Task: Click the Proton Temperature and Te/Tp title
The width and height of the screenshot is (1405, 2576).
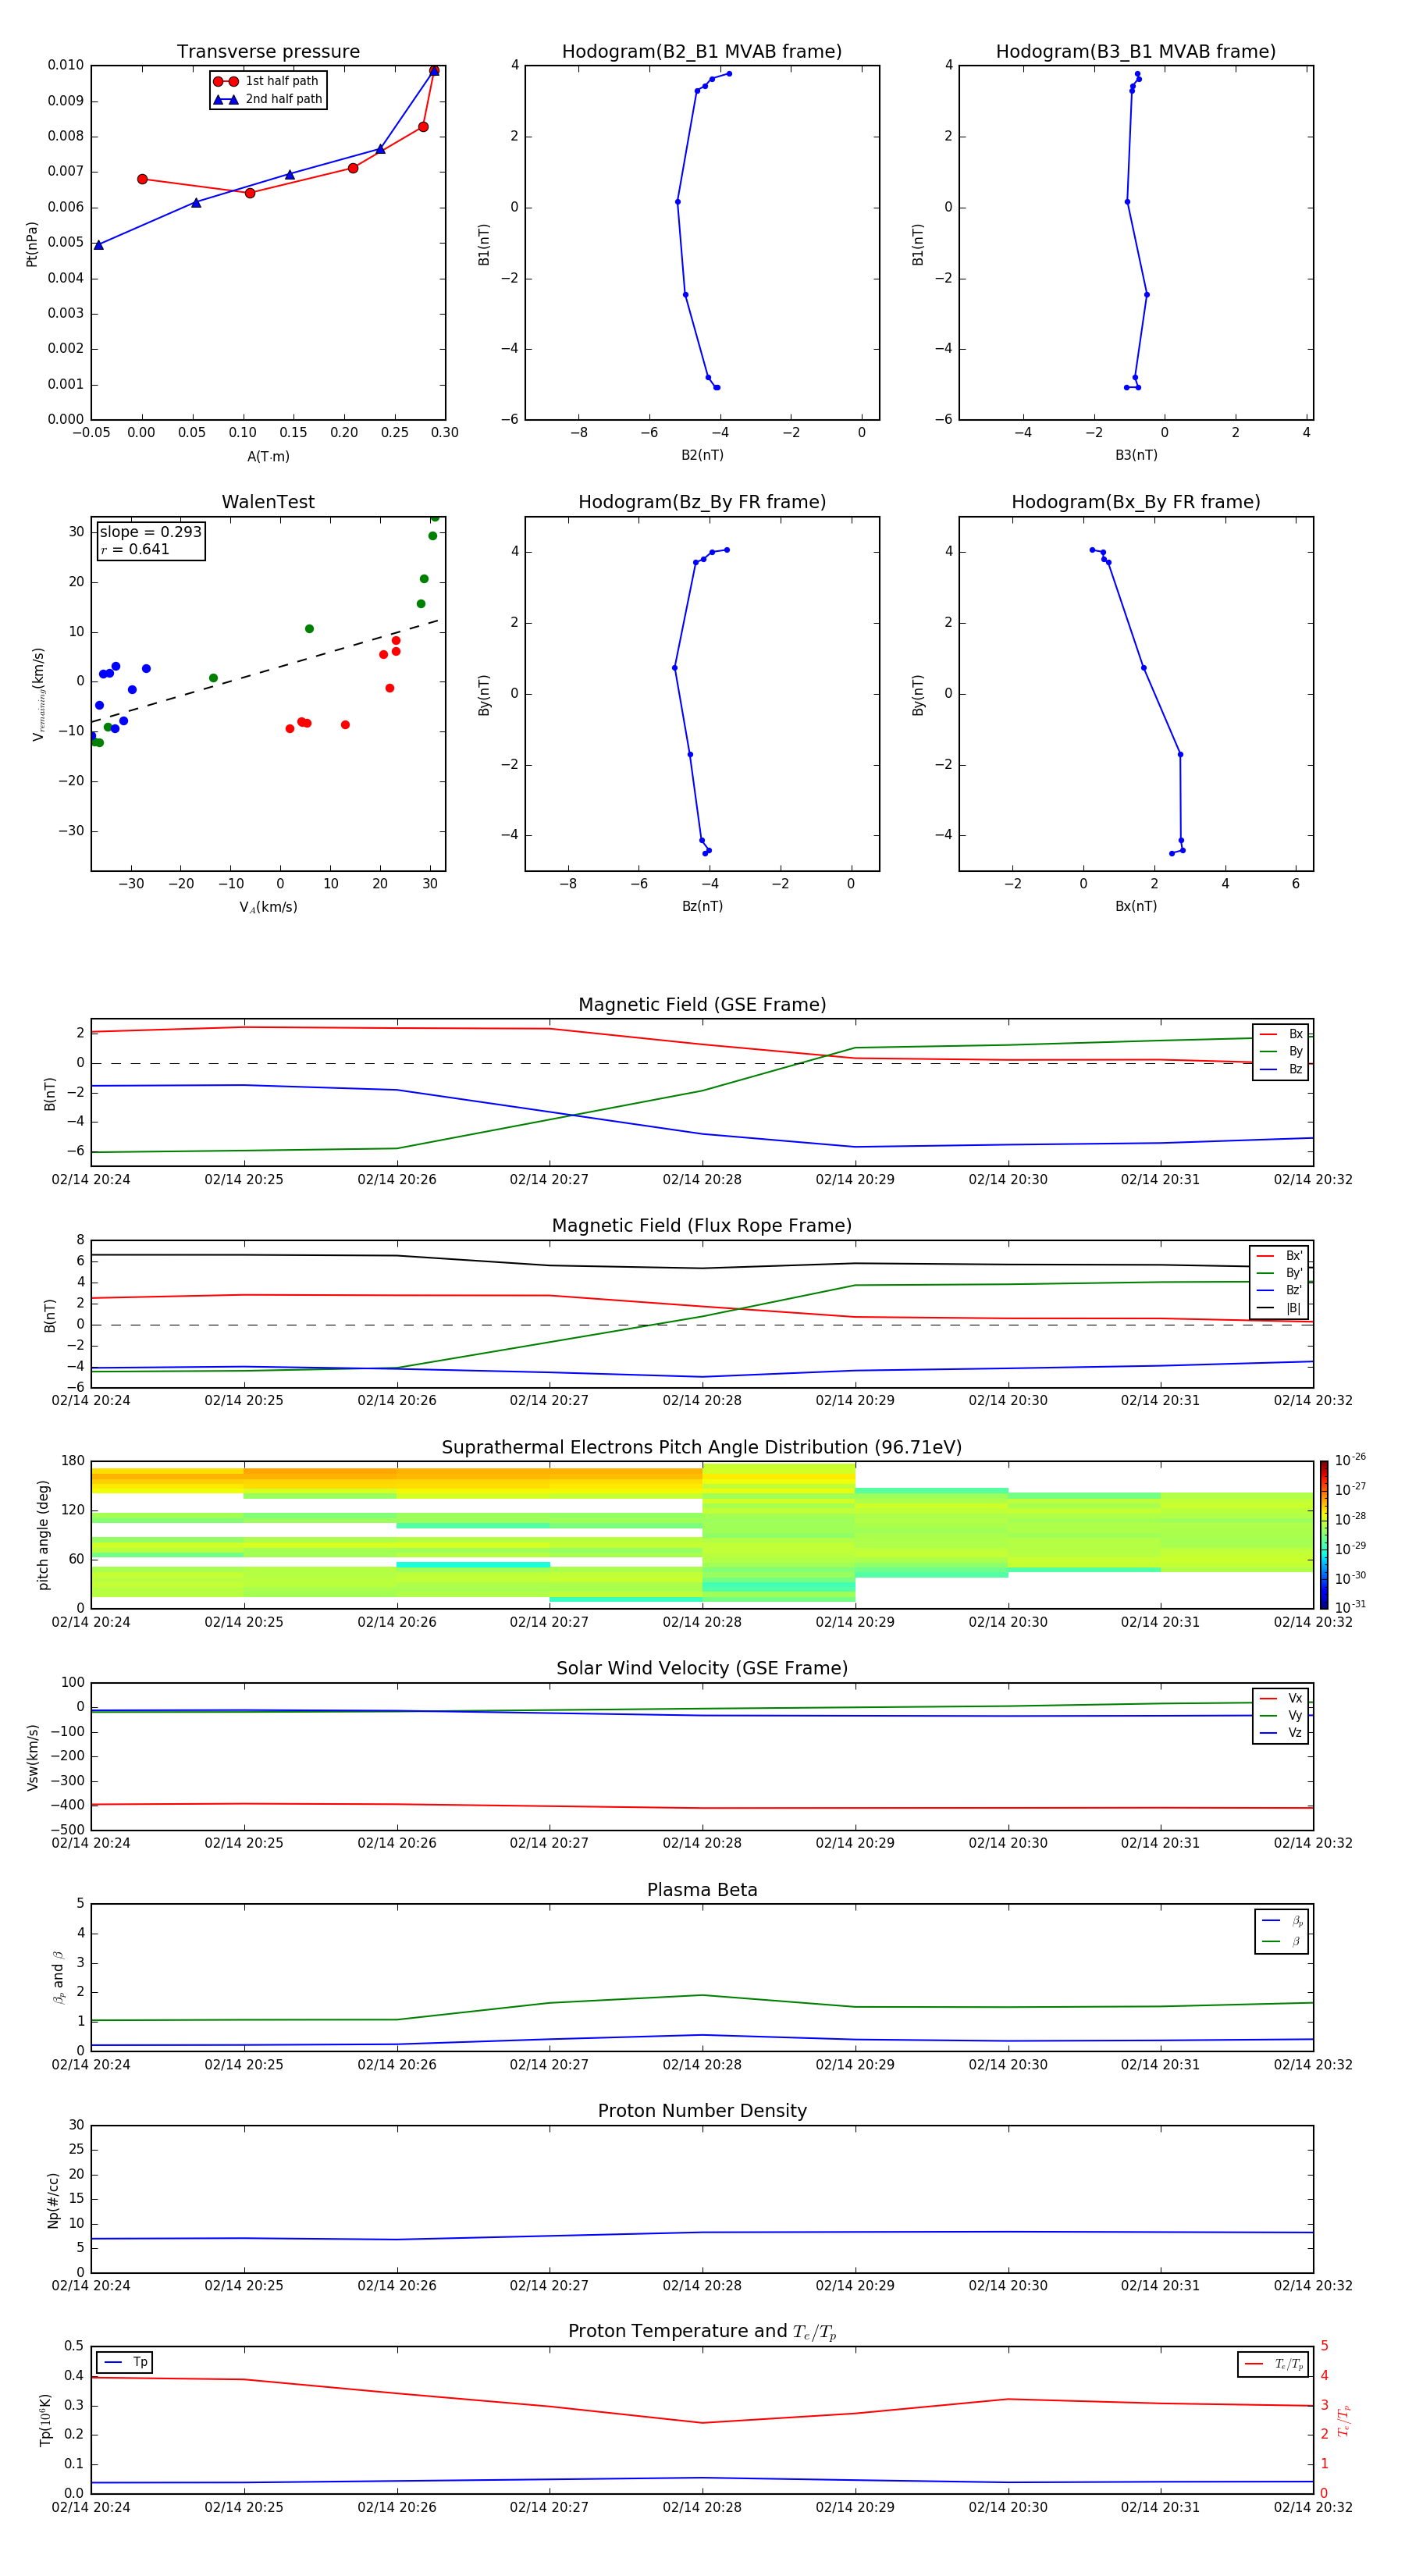Action: click(702, 2331)
